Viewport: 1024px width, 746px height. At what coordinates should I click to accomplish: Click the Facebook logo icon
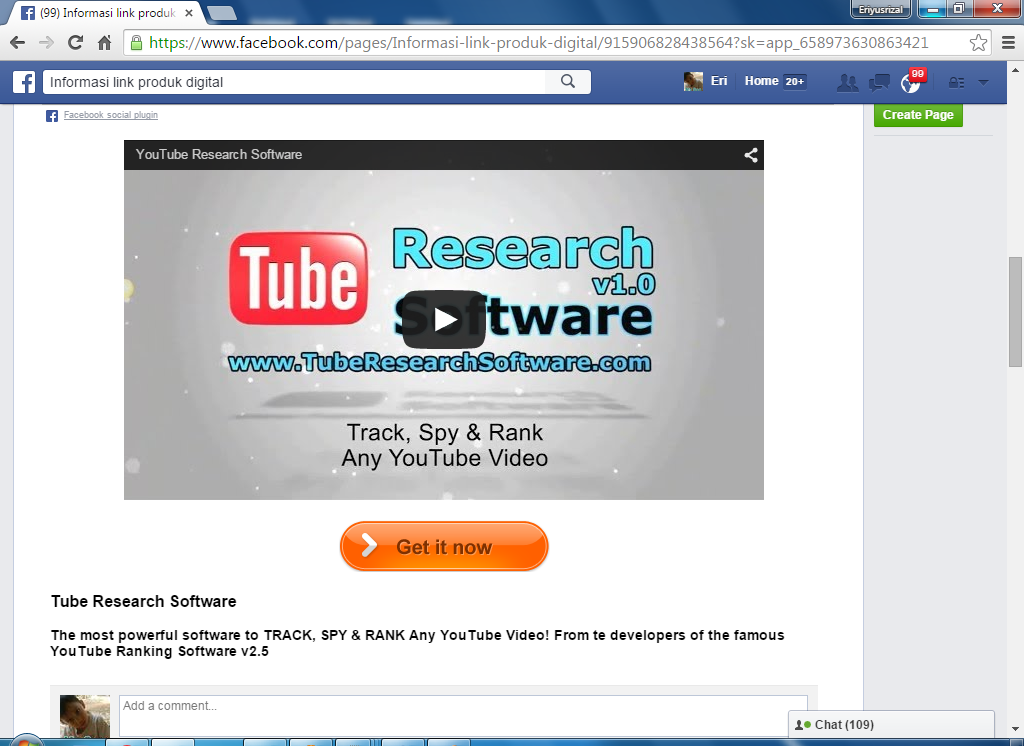tap(24, 82)
